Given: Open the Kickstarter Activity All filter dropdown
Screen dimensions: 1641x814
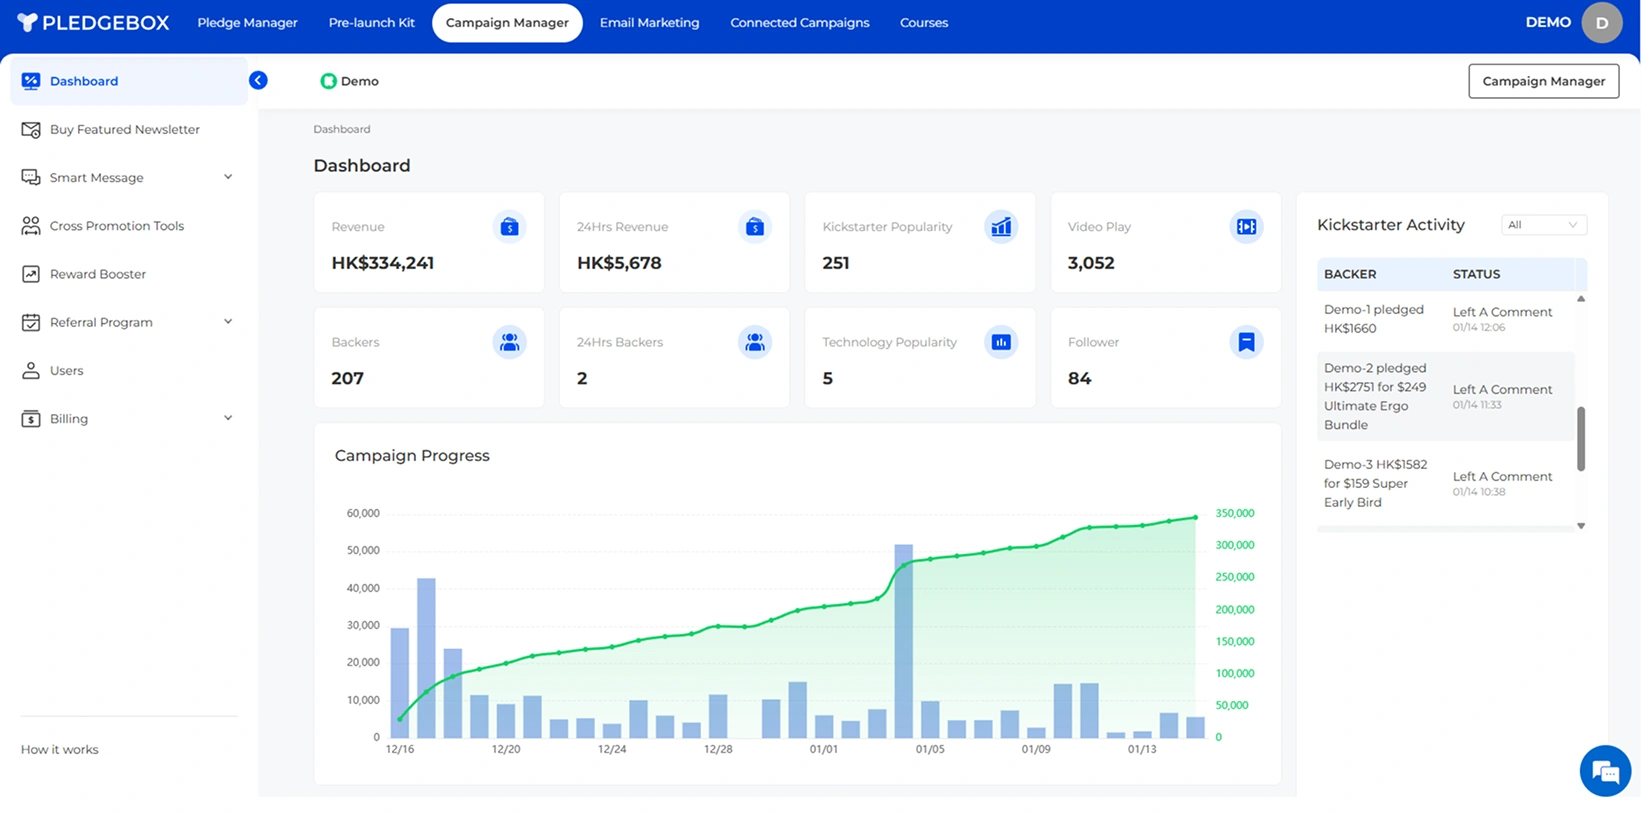Looking at the screenshot, I should (1543, 225).
